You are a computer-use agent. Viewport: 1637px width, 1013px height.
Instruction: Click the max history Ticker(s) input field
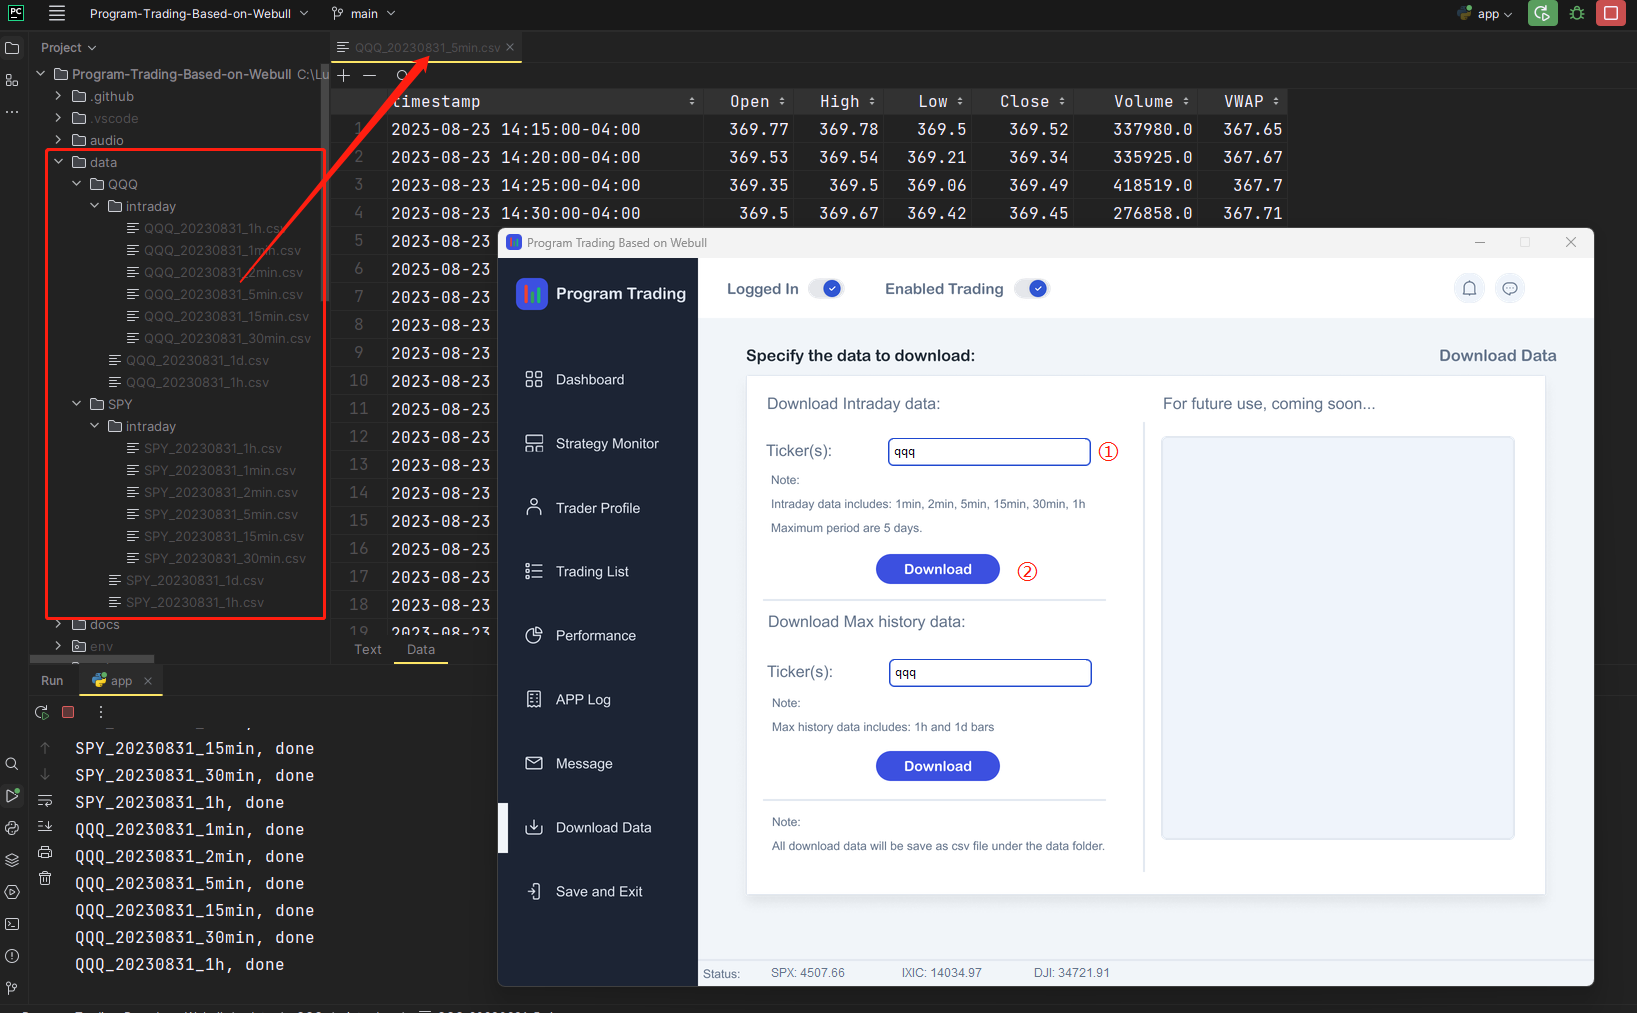pyautogui.click(x=990, y=673)
